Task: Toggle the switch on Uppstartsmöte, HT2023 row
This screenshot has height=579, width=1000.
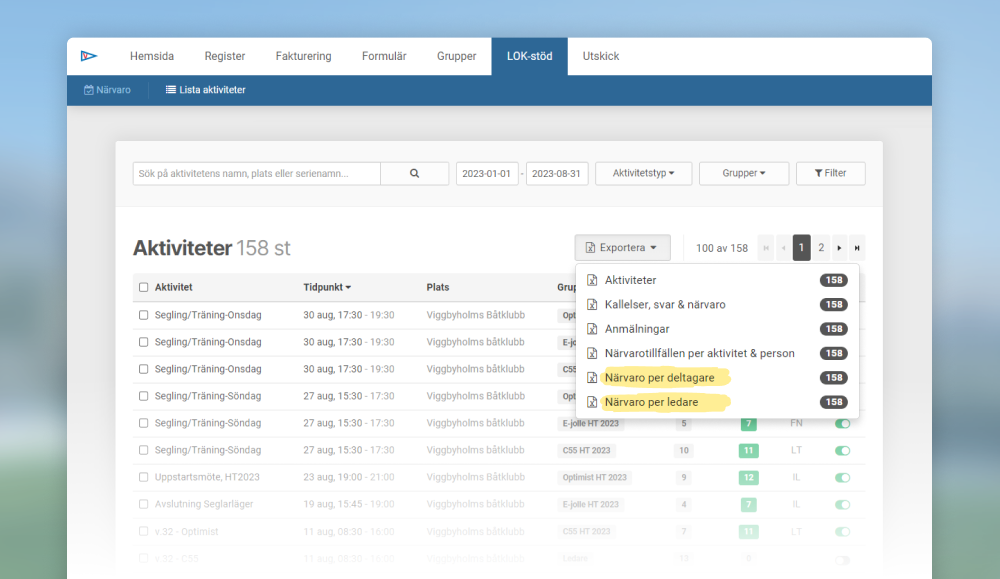Action: point(842,478)
